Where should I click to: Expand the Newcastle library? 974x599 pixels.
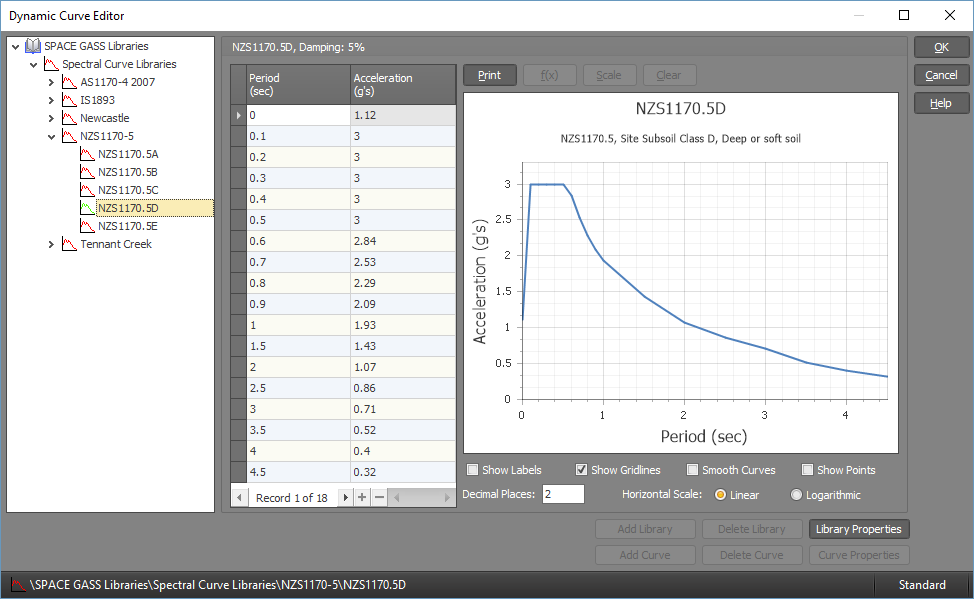point(52,118)
